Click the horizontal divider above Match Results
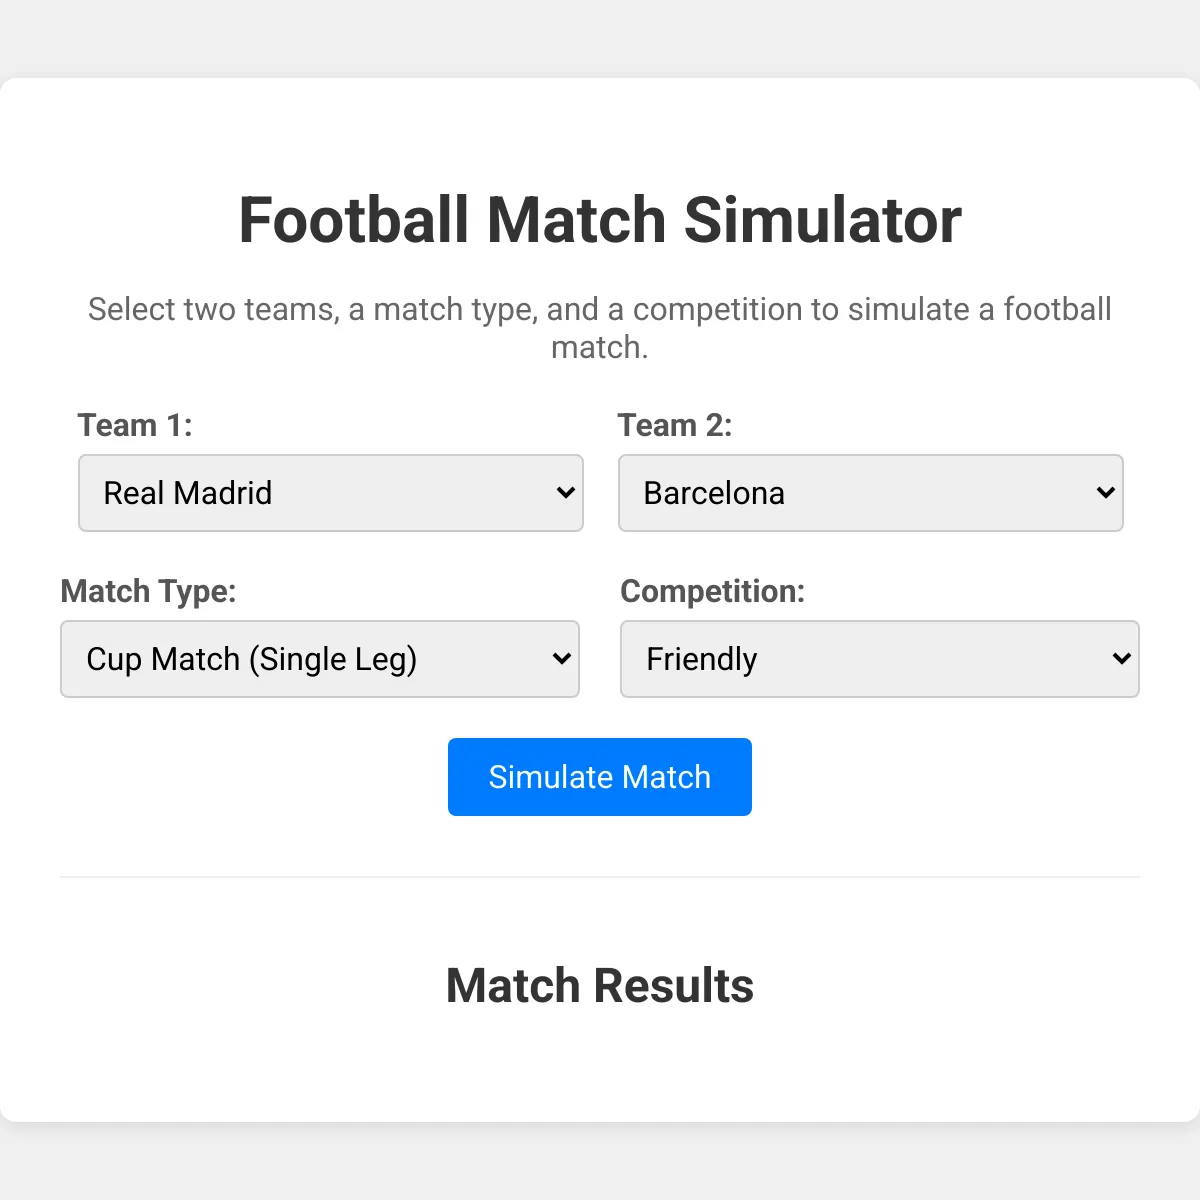1200x1200 pixels. 600,877
